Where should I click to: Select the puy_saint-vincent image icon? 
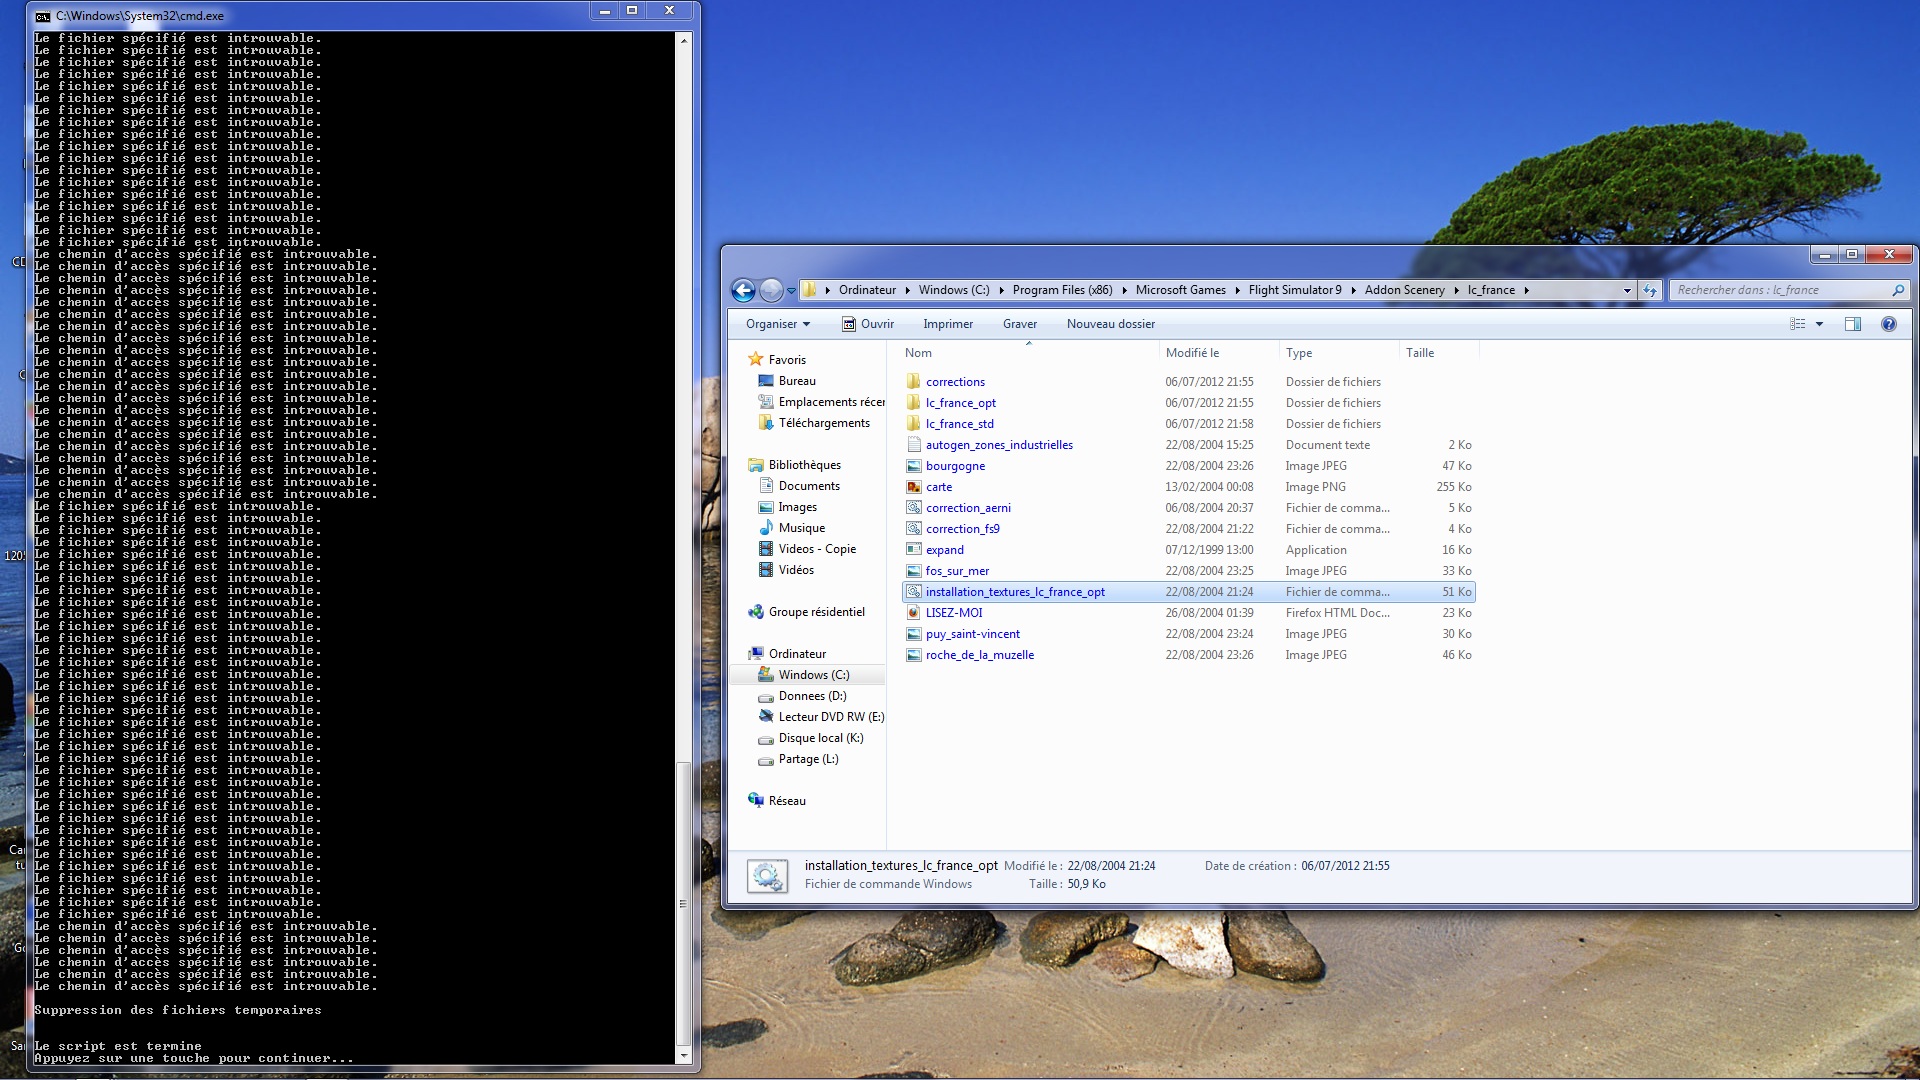[913, 634]
